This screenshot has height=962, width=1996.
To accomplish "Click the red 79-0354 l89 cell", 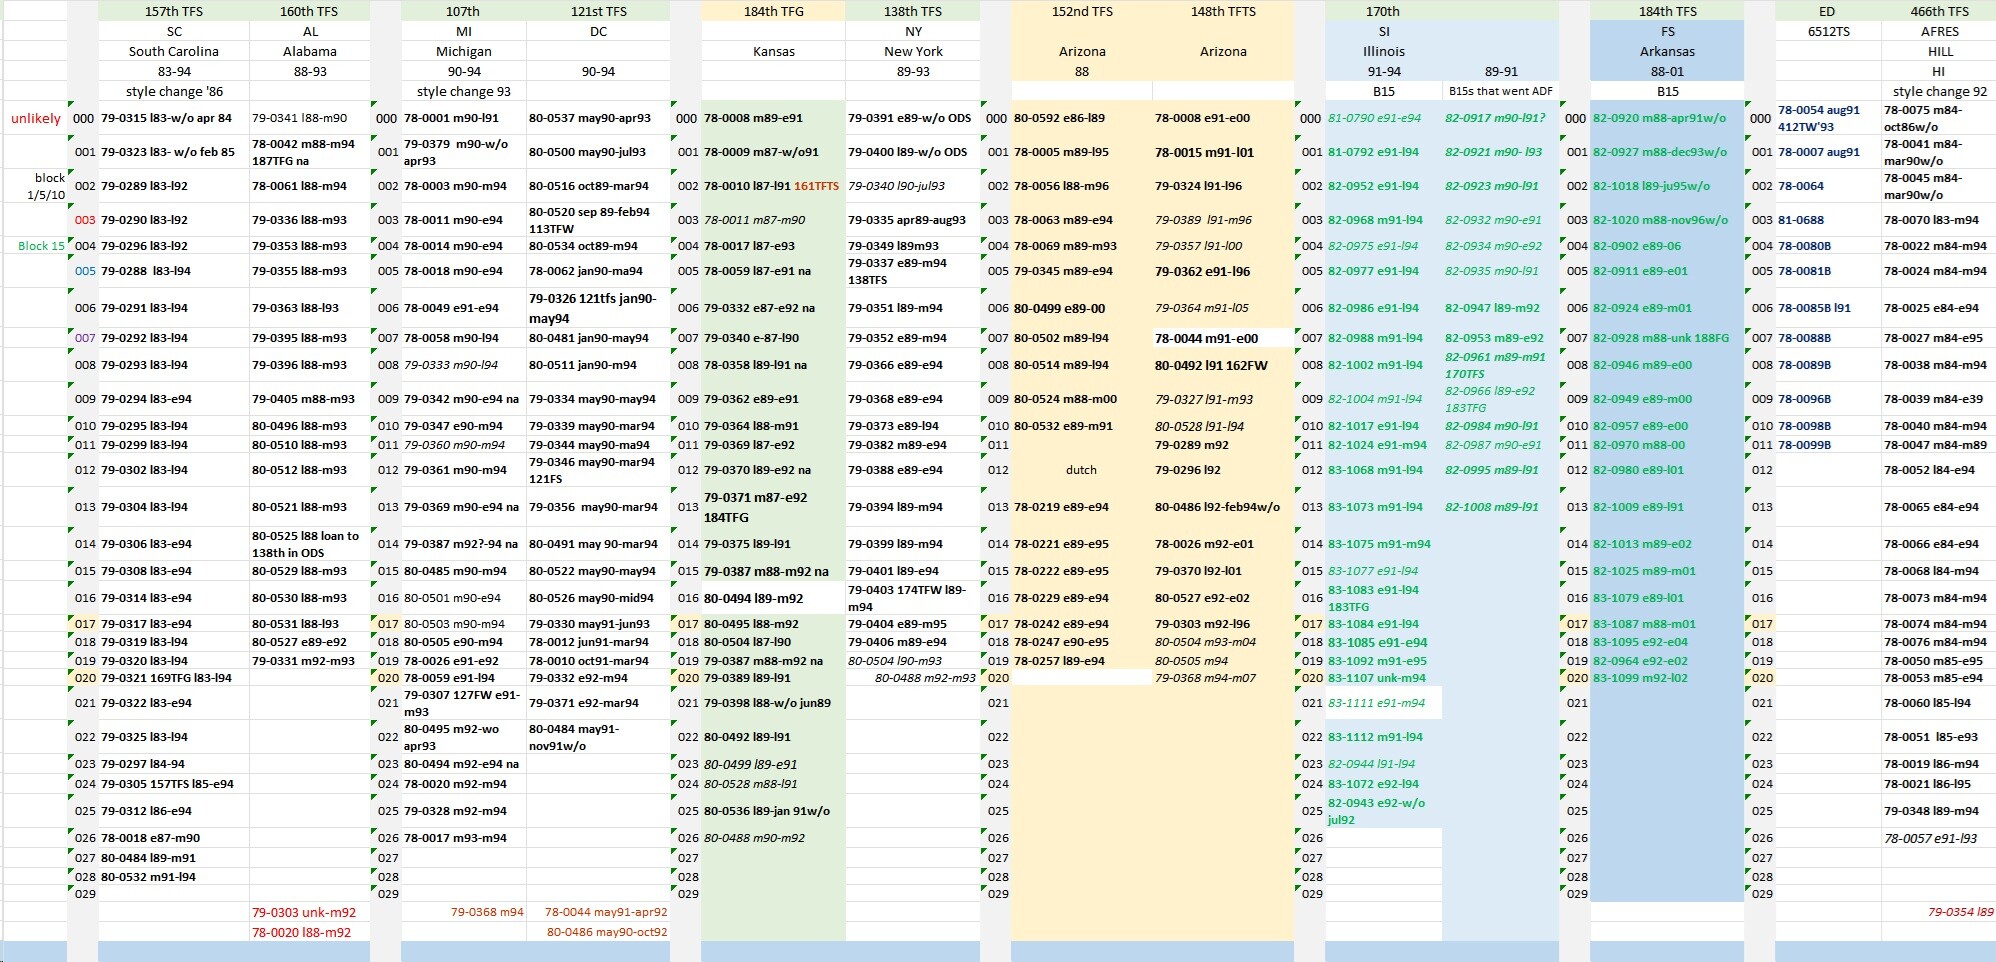I will tap(1960, 912).
